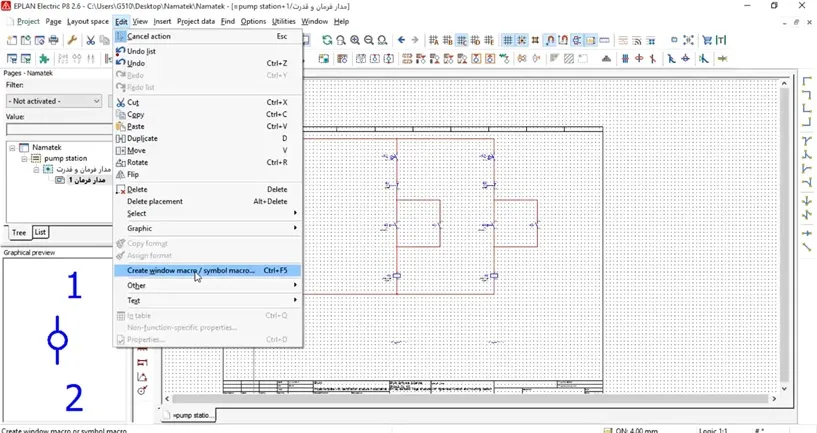Switch to the List tab

coord(40,232)
